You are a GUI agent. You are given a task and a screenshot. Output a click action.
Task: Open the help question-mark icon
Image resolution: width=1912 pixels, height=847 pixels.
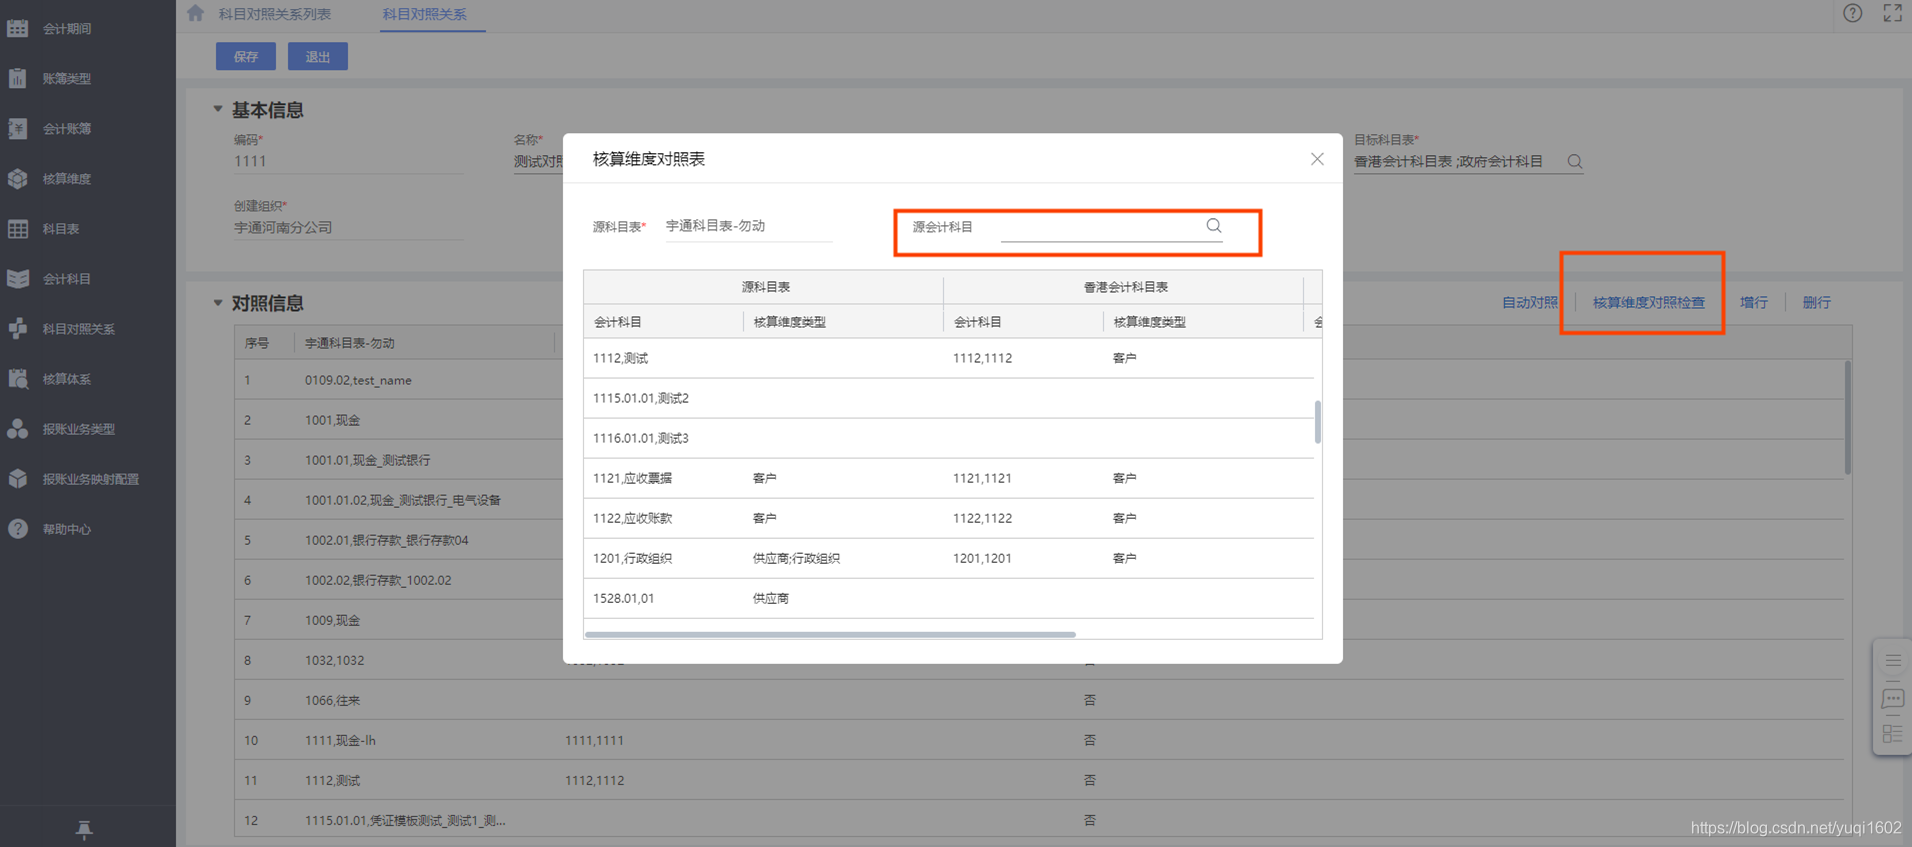click(x=1853, y=13)
